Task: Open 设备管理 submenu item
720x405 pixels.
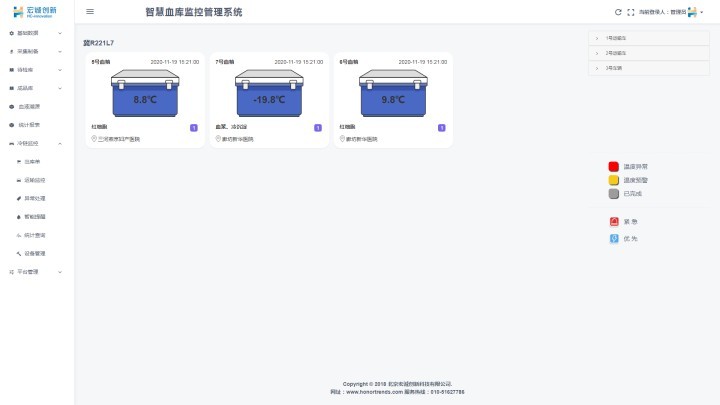Action: [x=35, y=253]
